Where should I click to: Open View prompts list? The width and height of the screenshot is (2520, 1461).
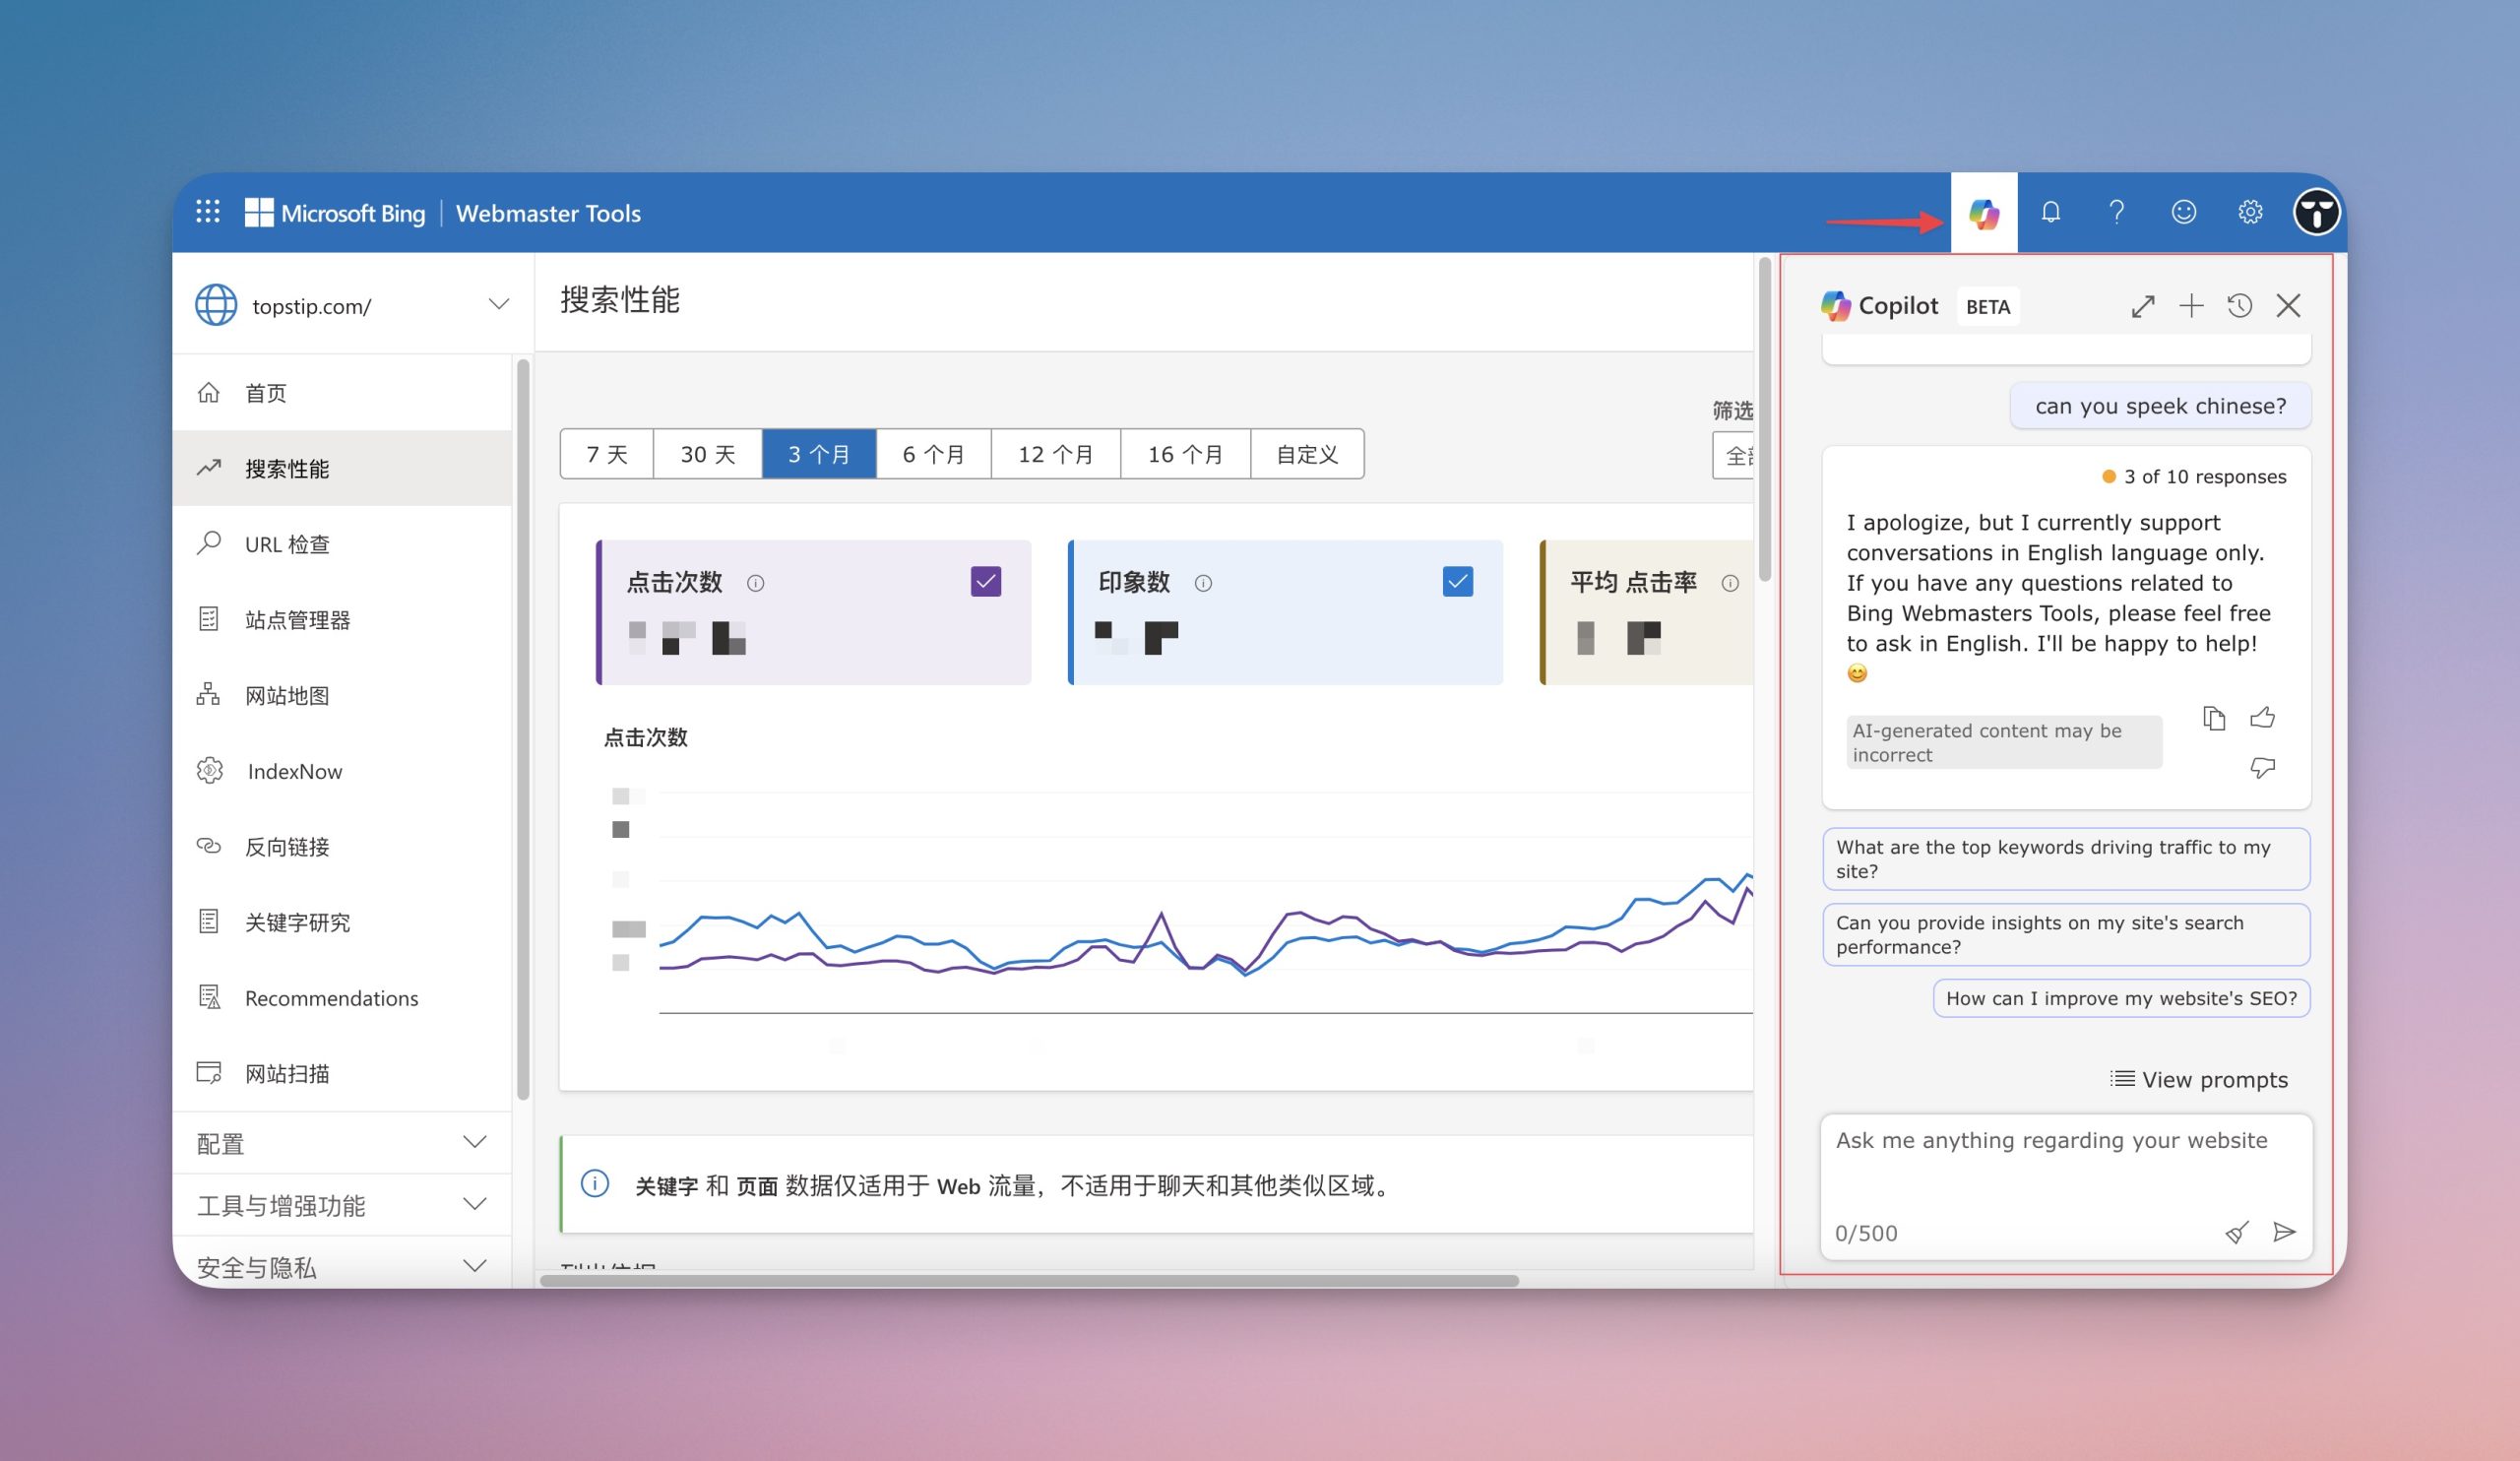coord(2198,1079)
